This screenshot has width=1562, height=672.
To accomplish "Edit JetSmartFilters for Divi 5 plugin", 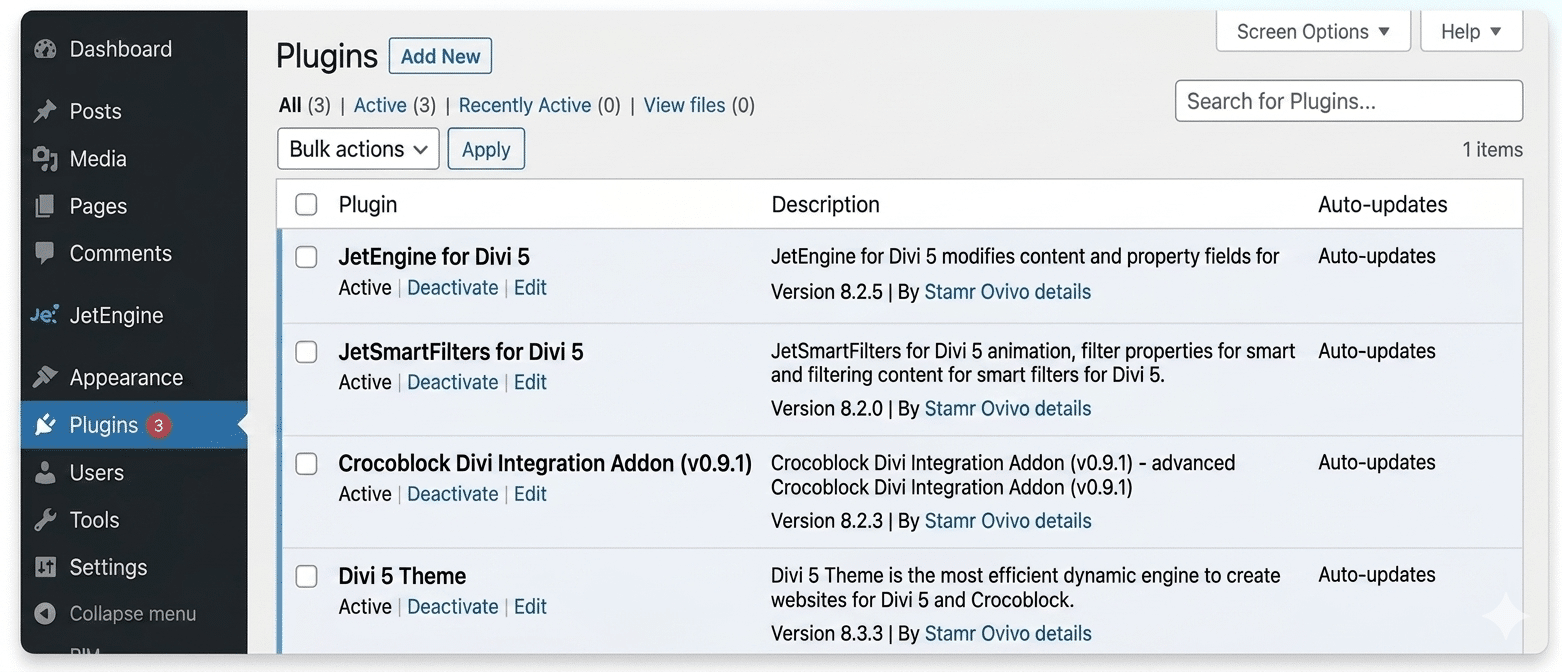I will pos(530,382).
